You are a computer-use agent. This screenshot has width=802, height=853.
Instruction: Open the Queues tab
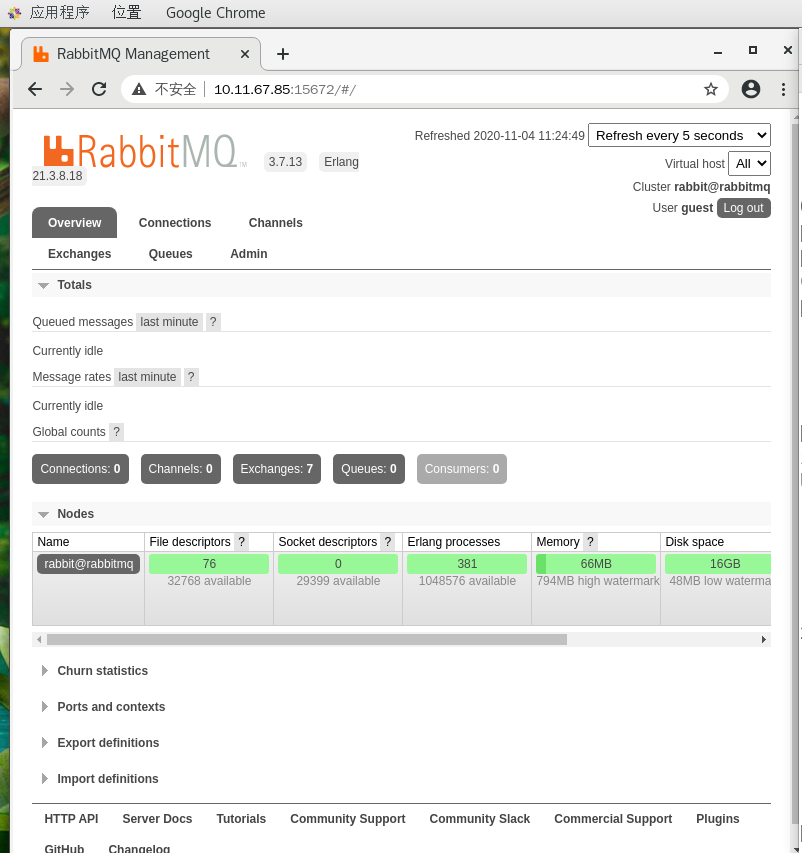170,254
